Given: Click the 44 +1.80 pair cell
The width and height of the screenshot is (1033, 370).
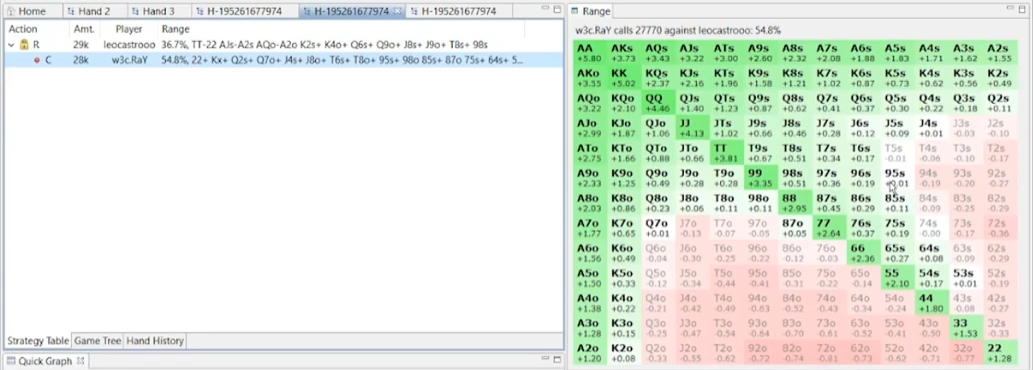Looking at the screenshot, I should click(932, 303).
